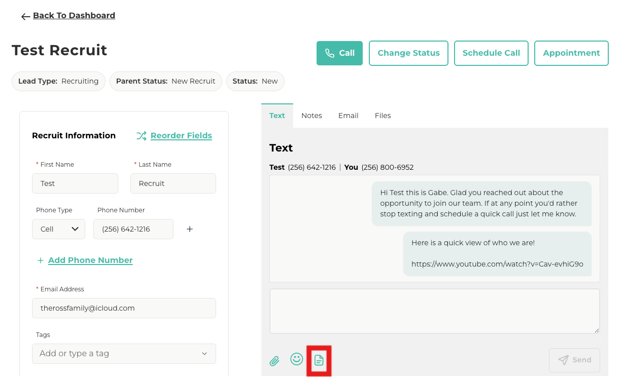Switch to the Notes tab
This screenshot has height=377, width=624.
(x=312, y=115)
